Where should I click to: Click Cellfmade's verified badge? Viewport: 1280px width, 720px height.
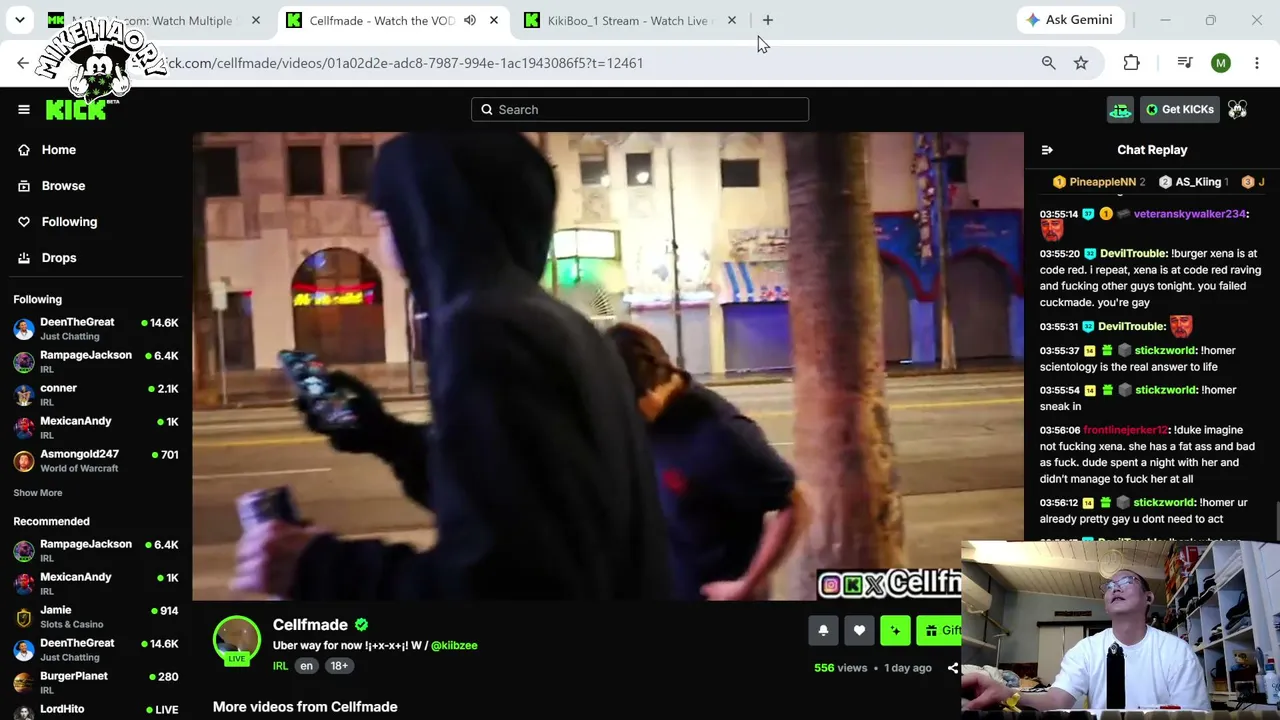(361, 625)
